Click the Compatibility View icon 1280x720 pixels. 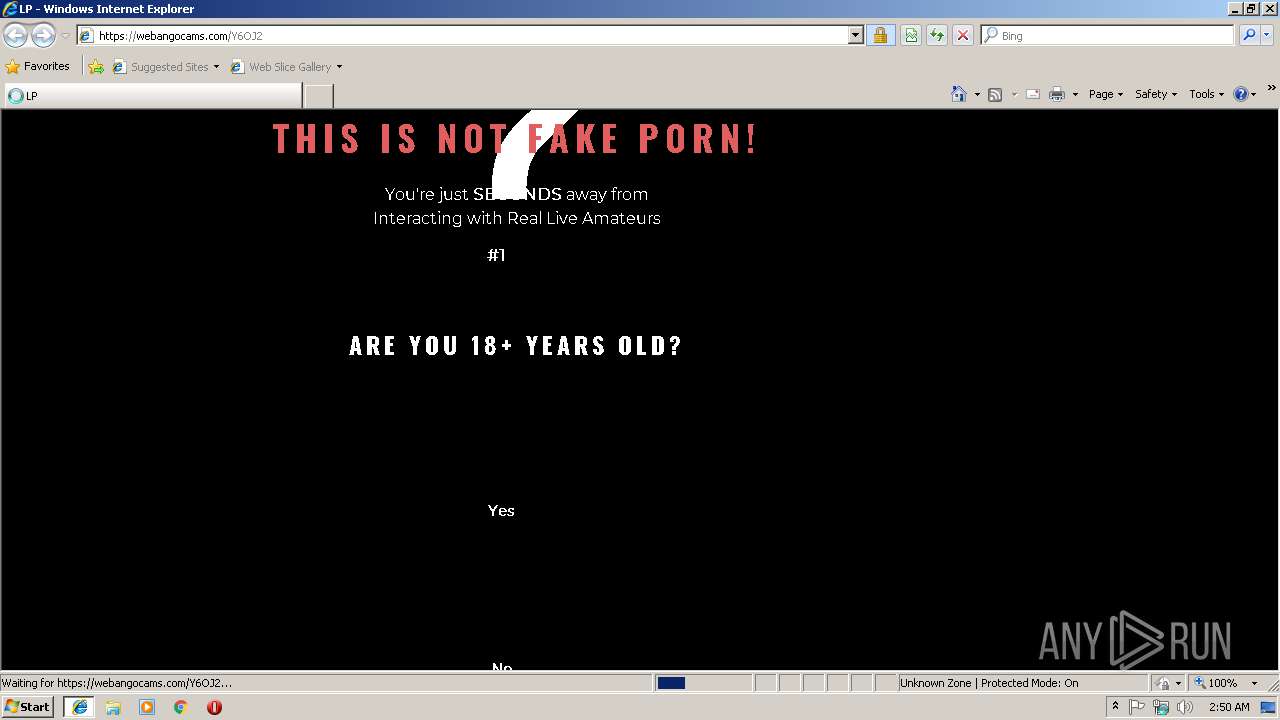911,36
